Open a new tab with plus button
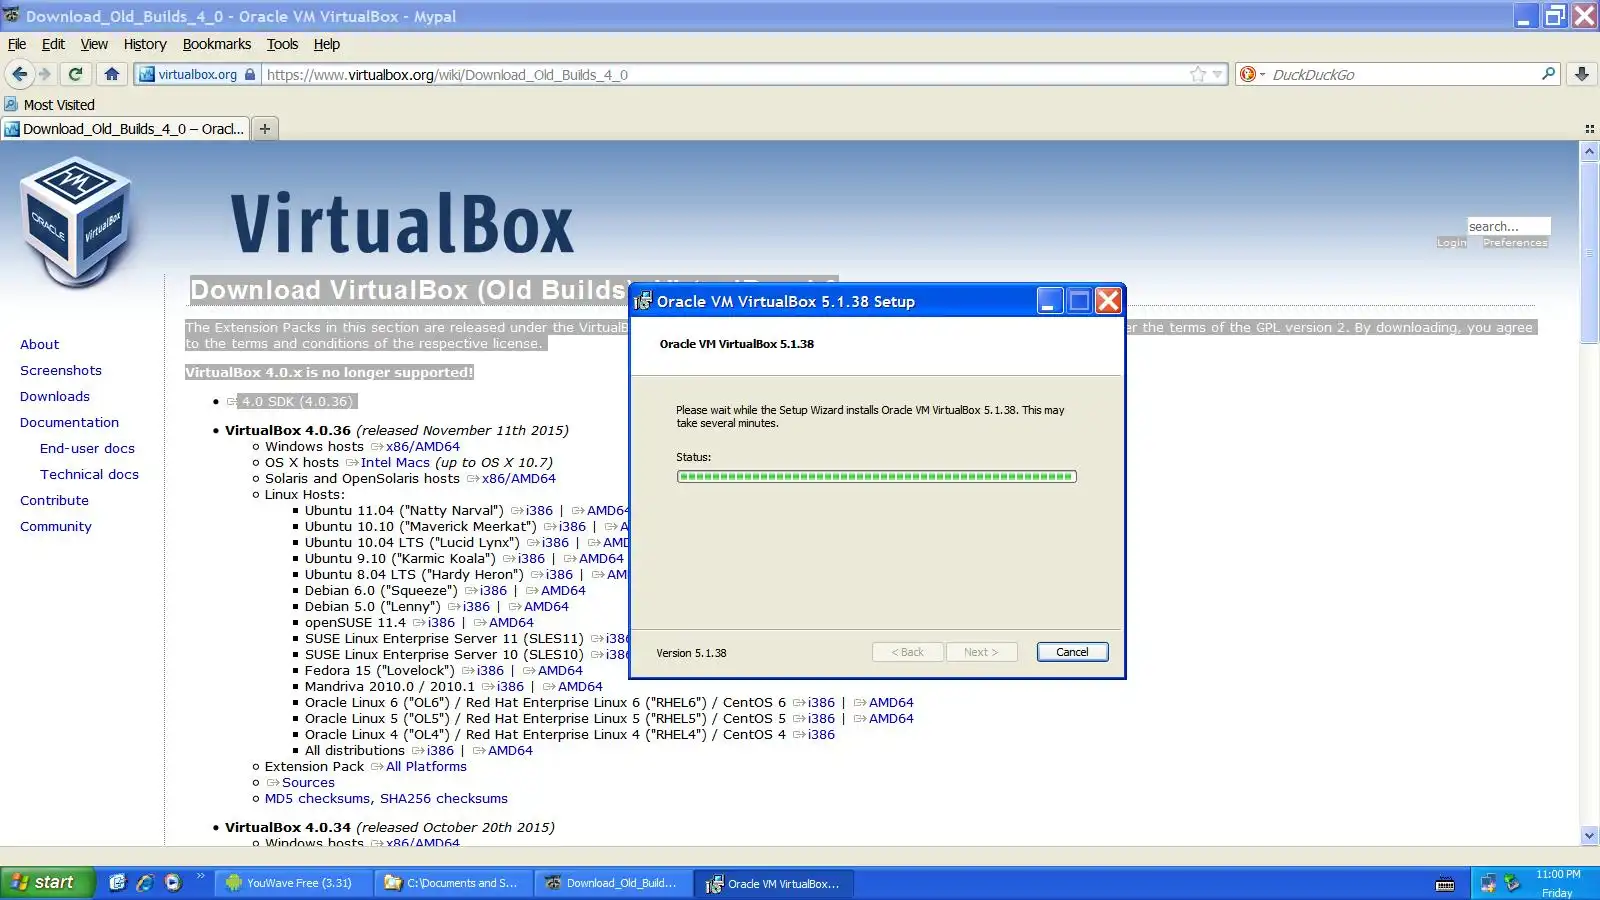 tap(264, 128)
